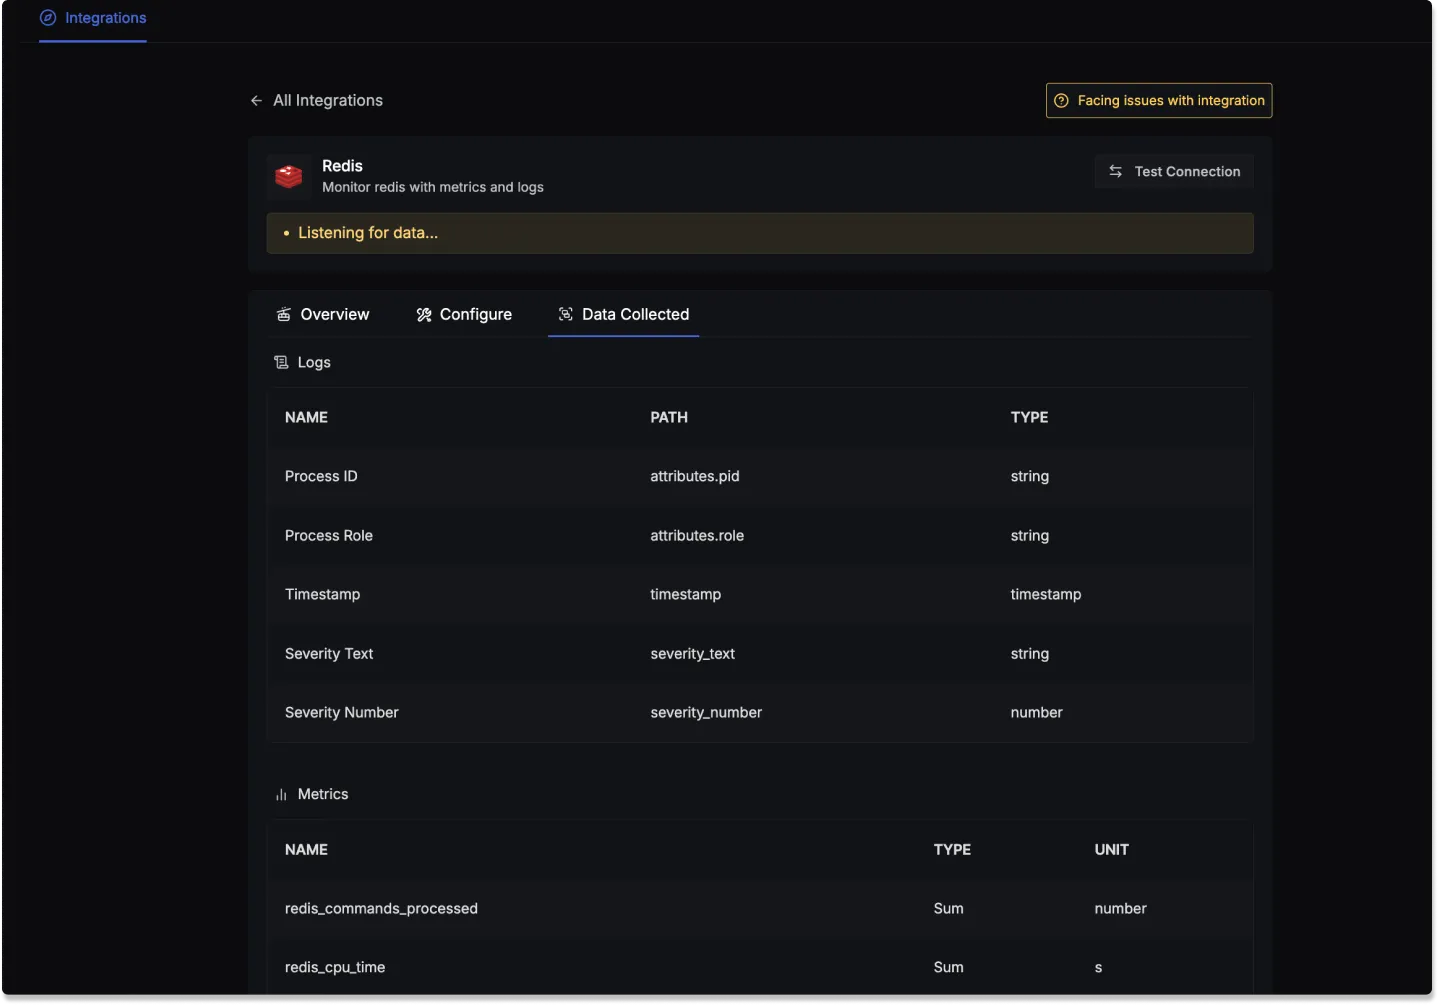Click the Redis logo icon
This screenshot has height=1005, width=1438.
click(289, 177)
